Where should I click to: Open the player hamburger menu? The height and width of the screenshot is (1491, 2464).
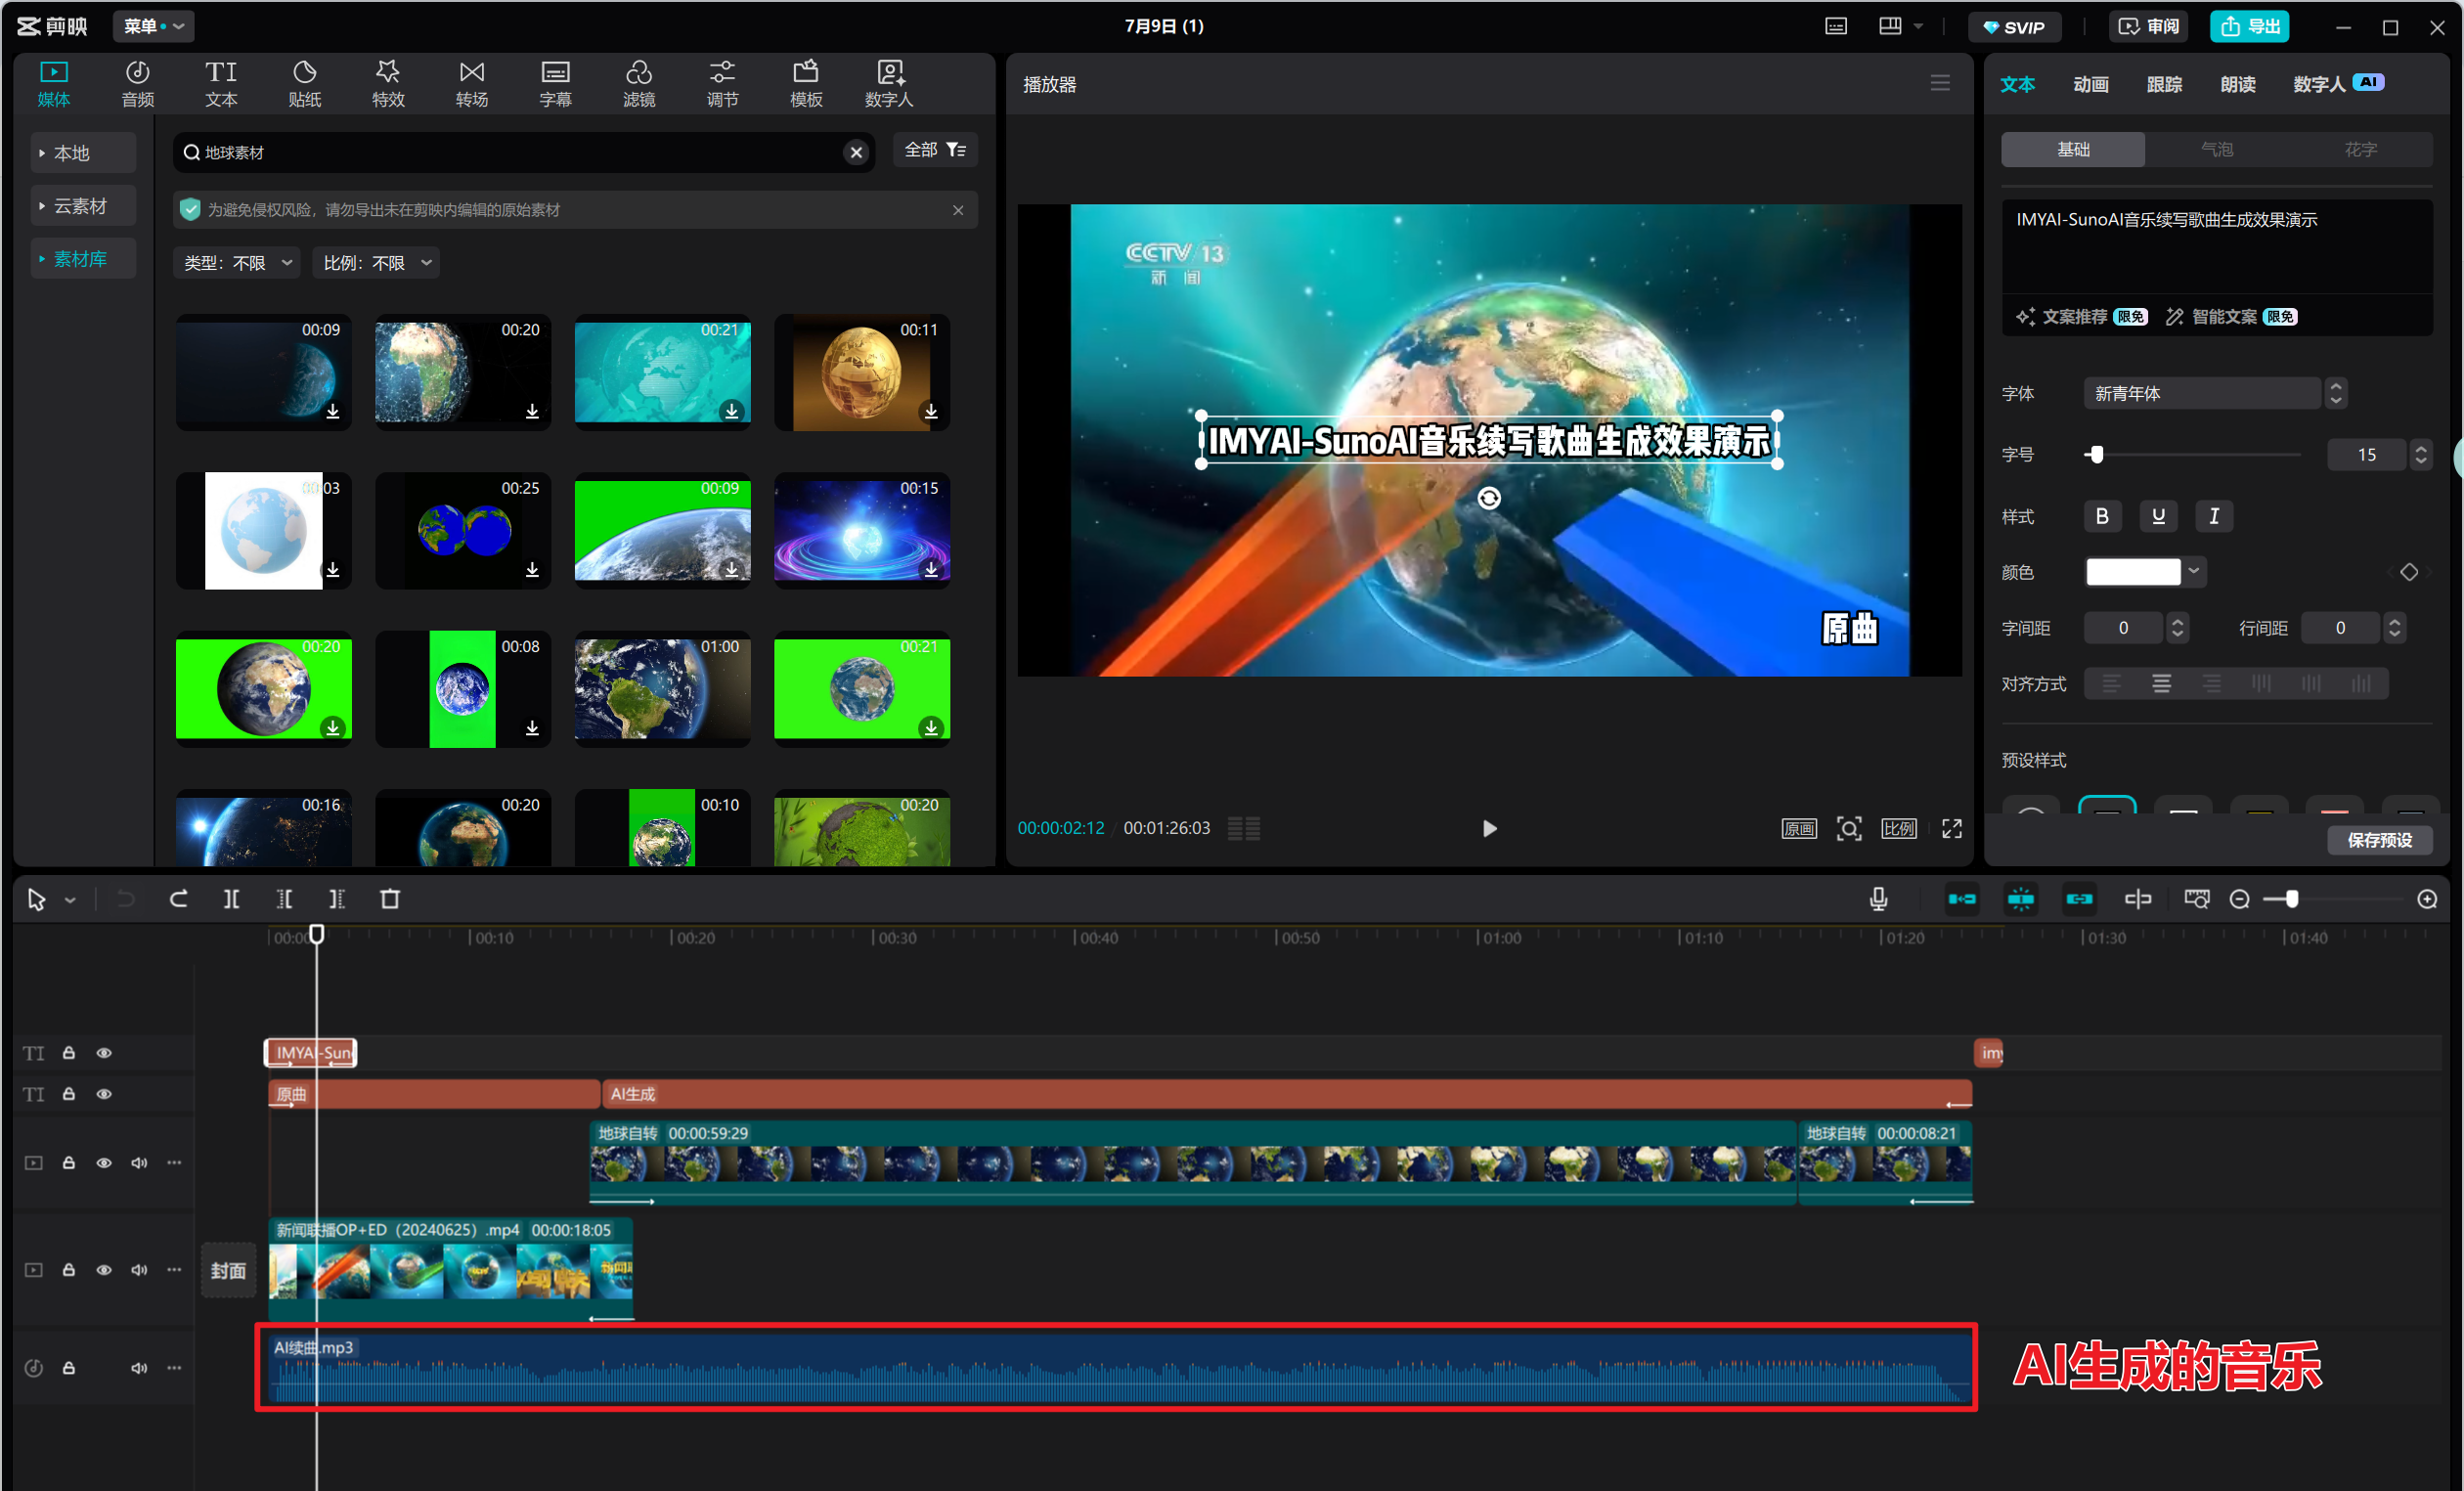[1939, 83]
